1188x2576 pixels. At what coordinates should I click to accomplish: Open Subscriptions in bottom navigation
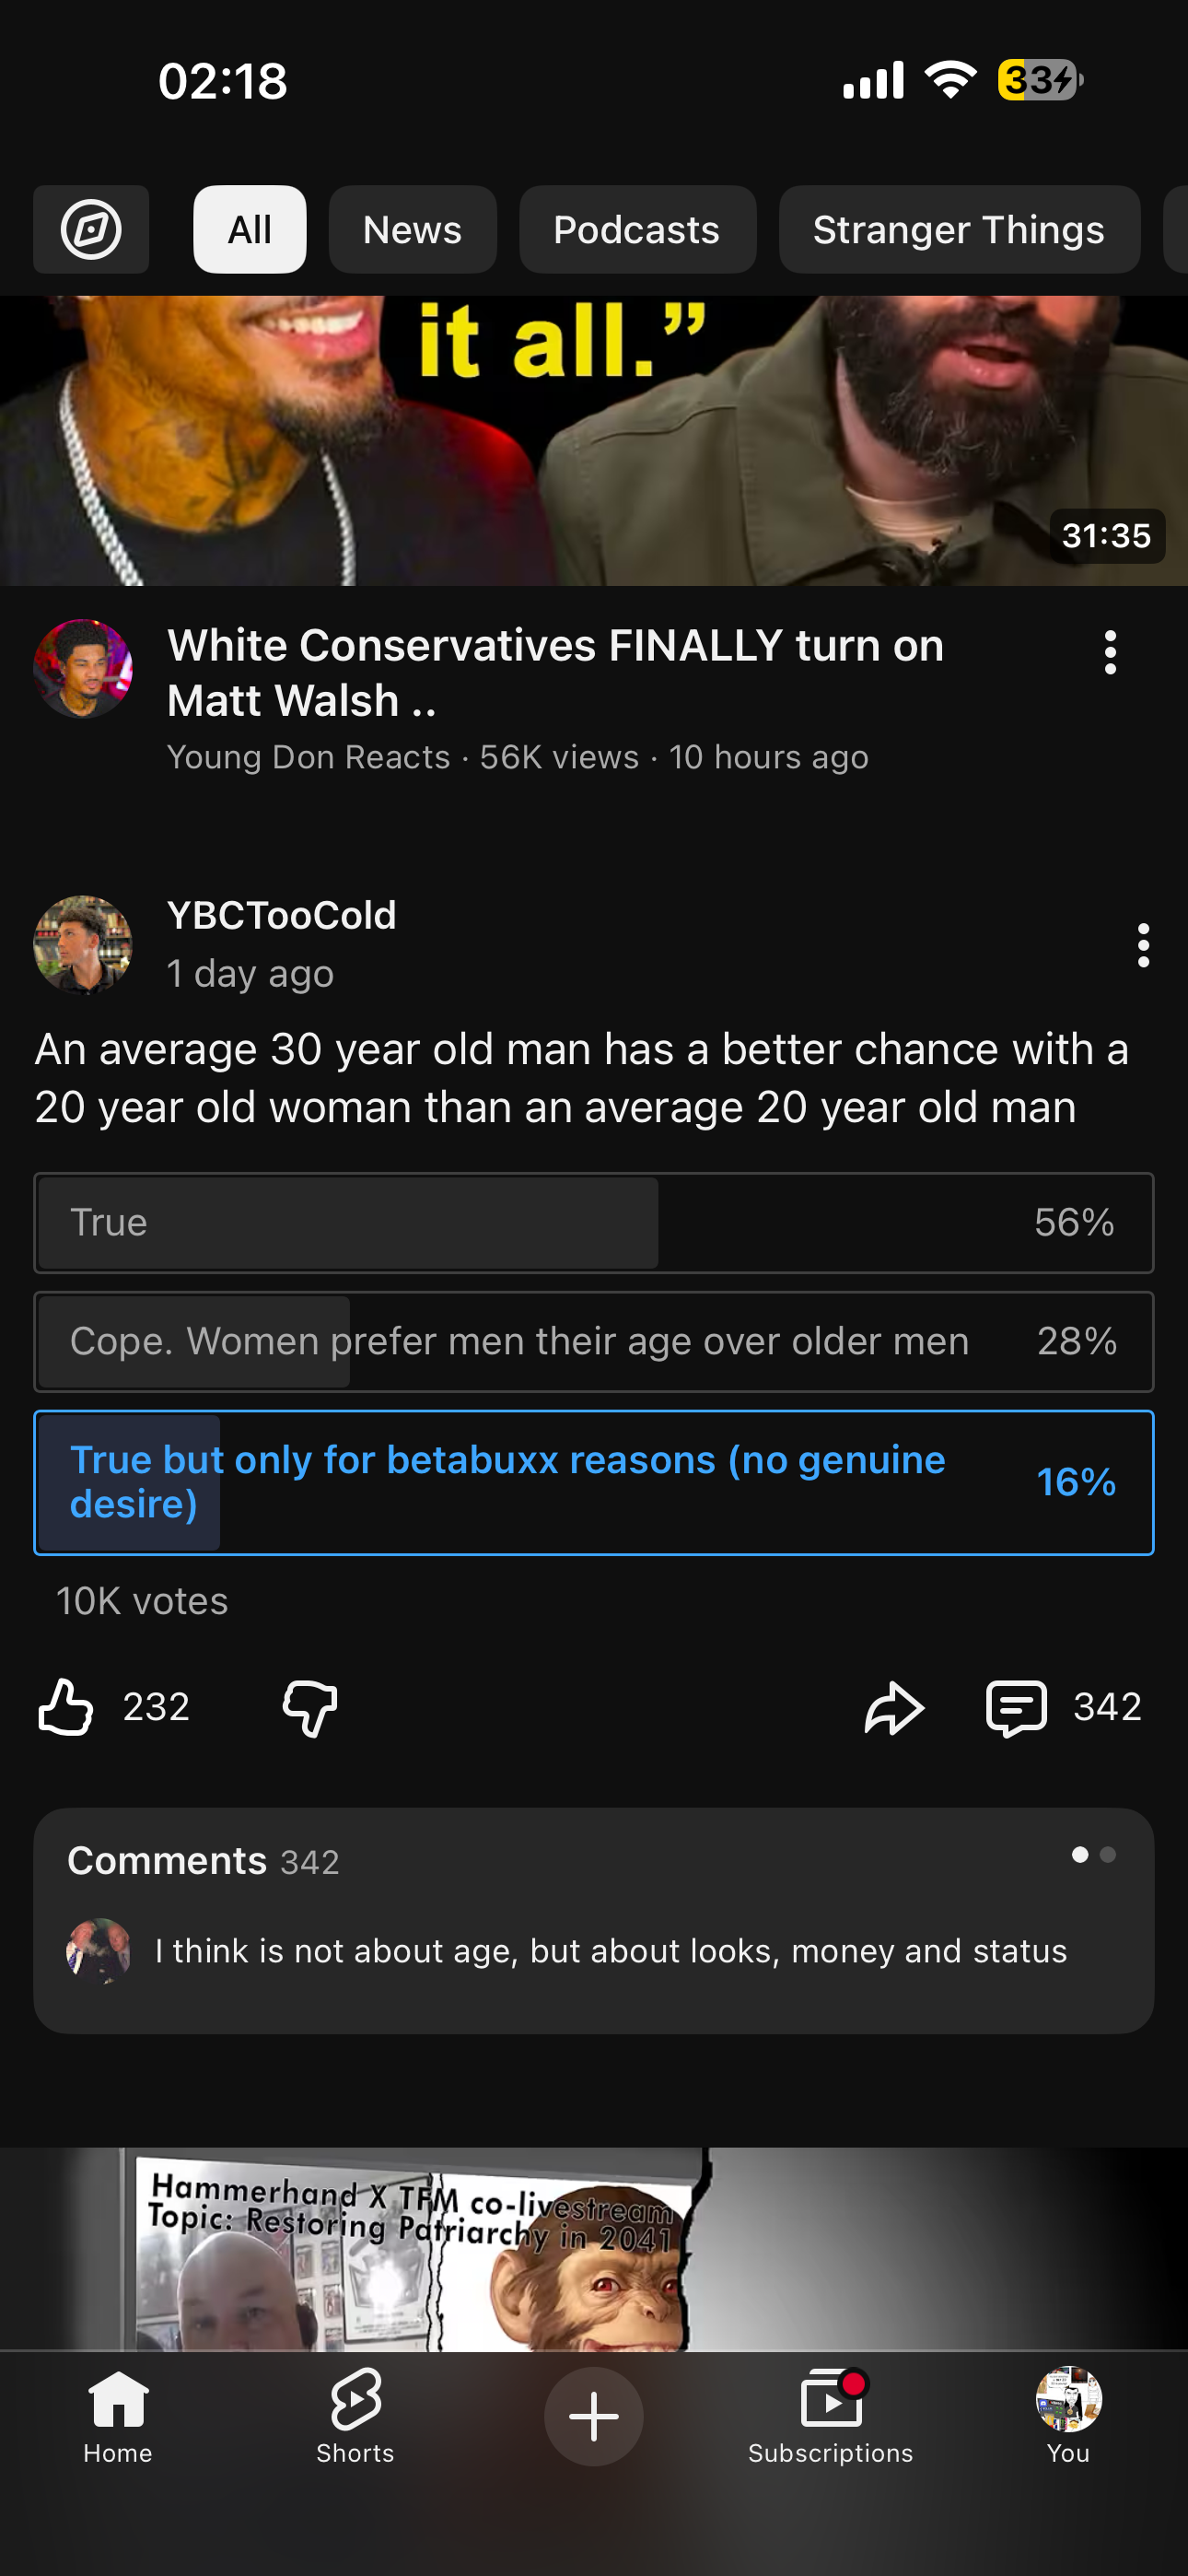(x=830, y=2416)
